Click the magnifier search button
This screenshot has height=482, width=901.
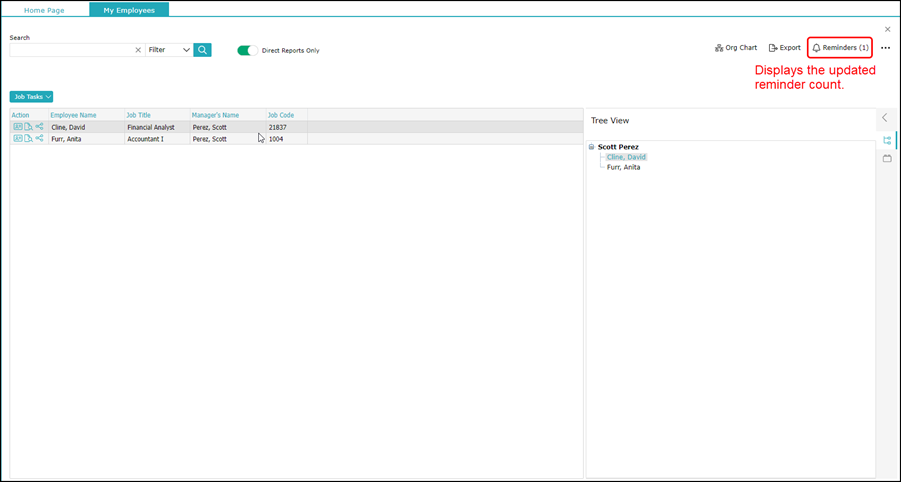(x=202, y=50)
